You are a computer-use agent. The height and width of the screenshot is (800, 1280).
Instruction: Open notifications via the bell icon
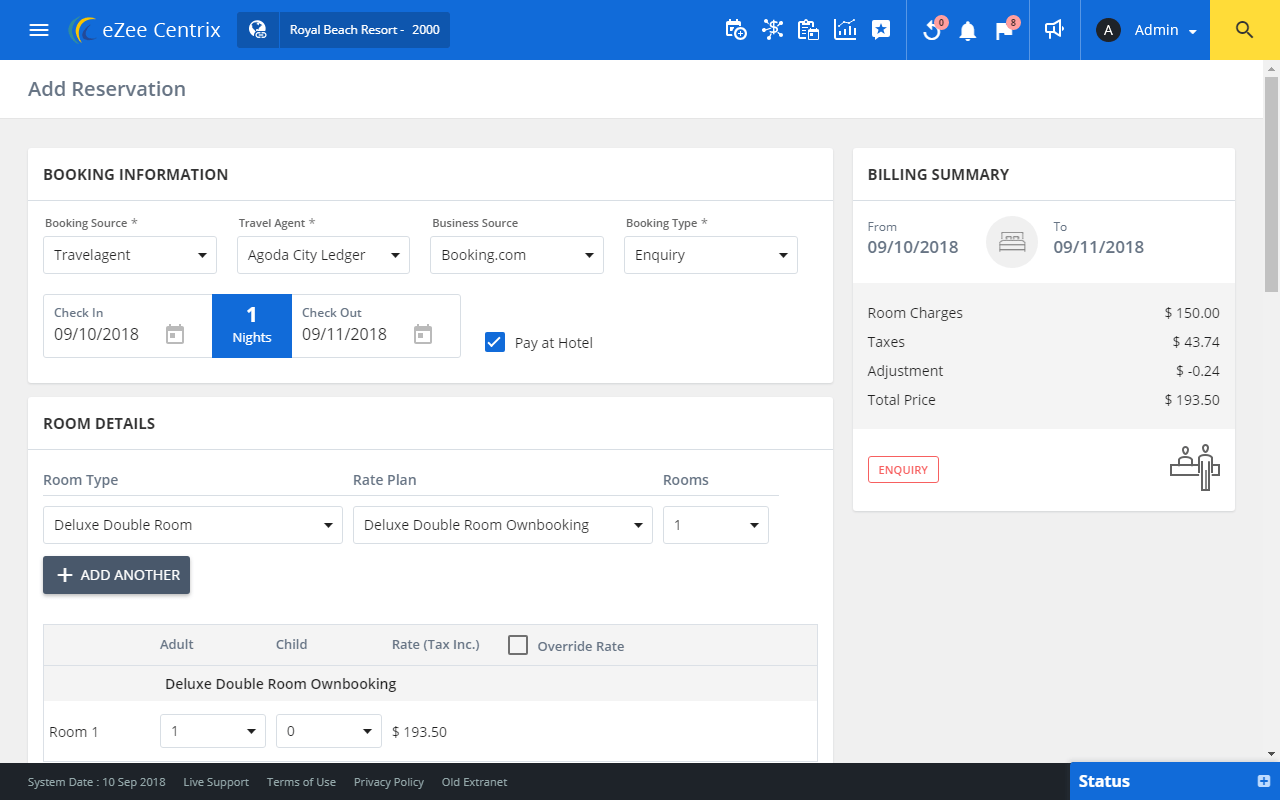pyautogui.click(x=967, y=31)
